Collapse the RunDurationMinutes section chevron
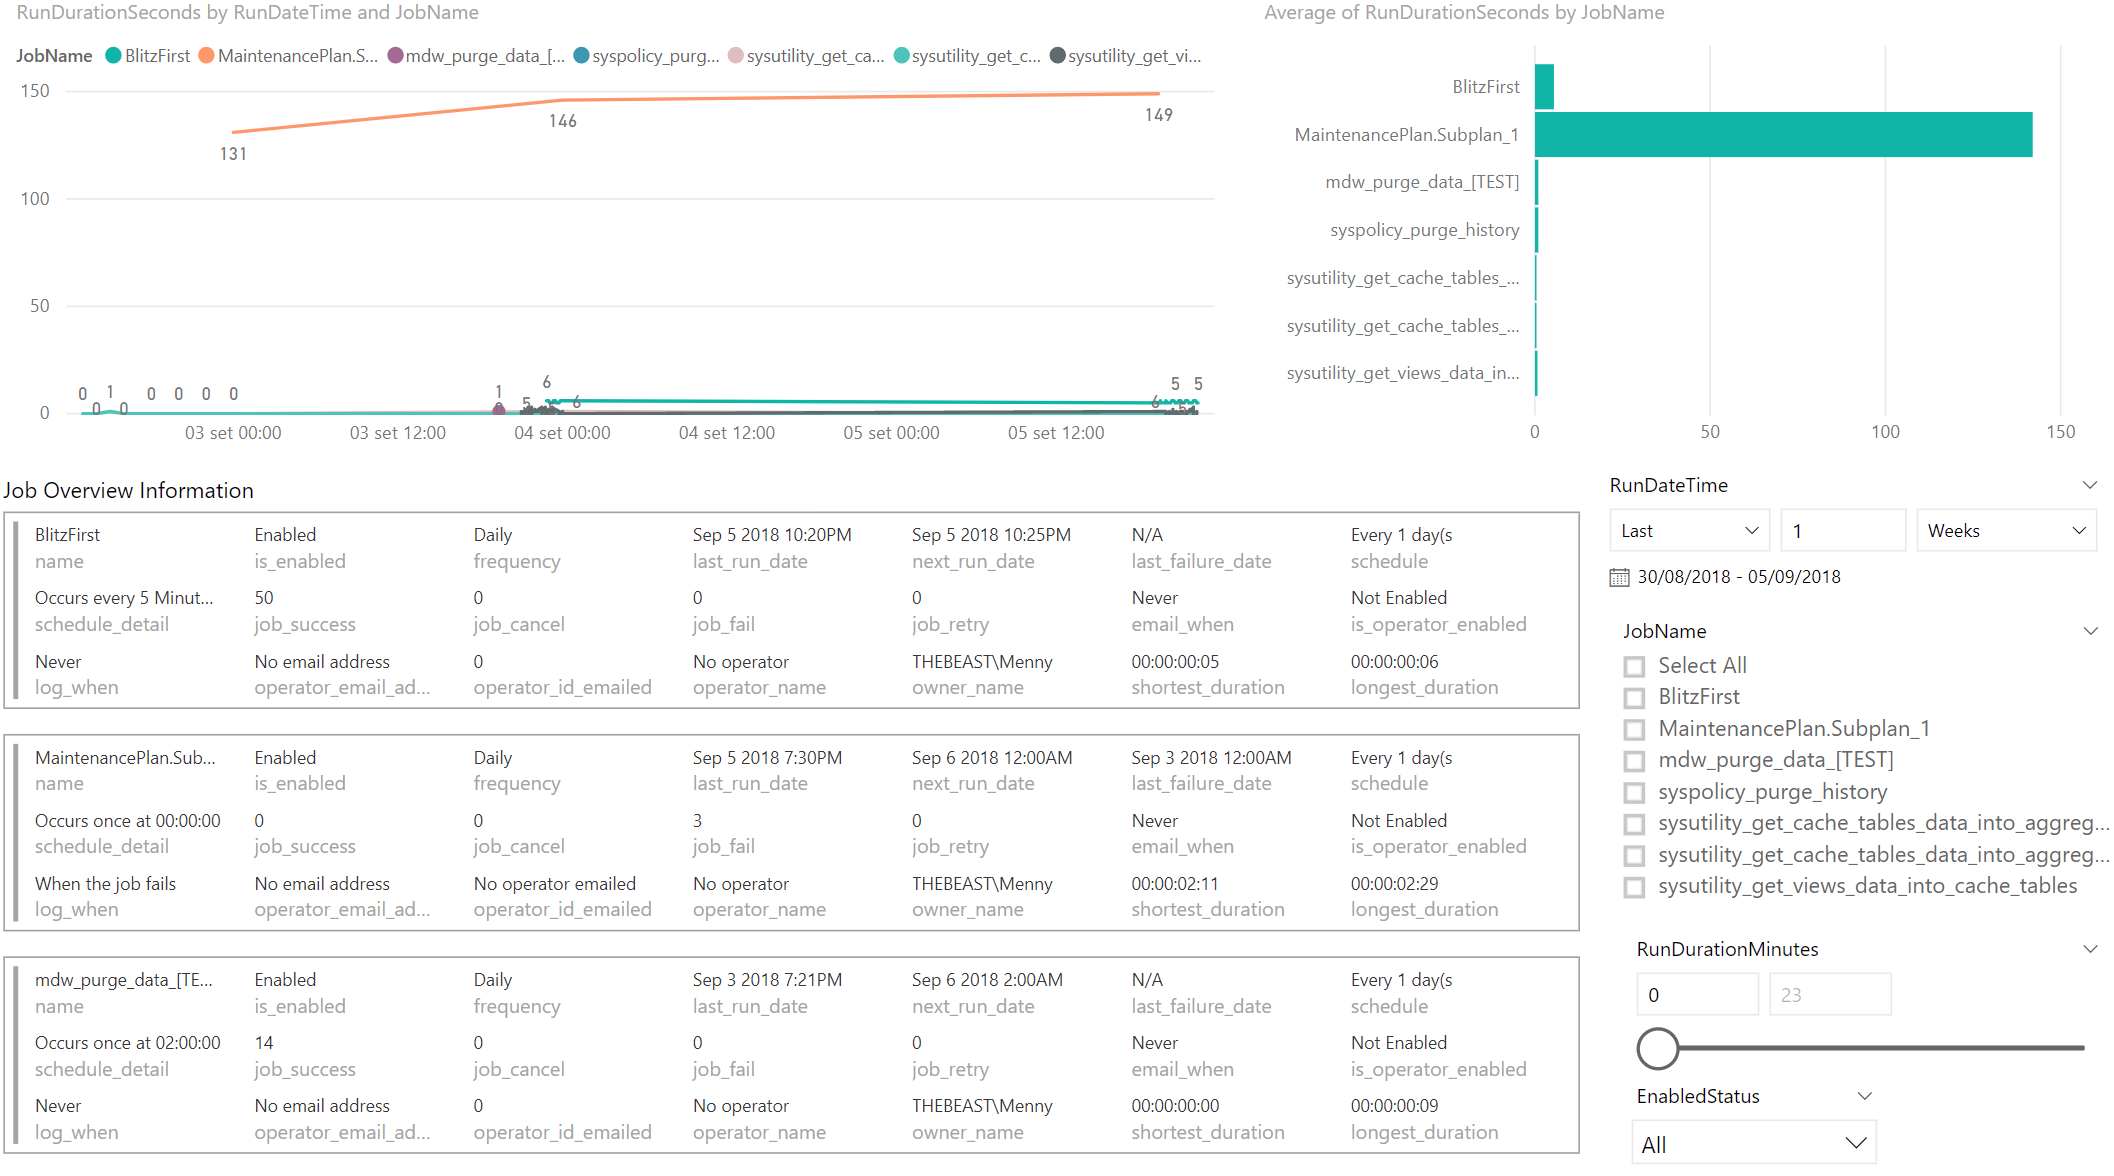Image resolution: width=2114 pixels, height=1176 pixels. pyautogui.click(x=2090, y=948)
